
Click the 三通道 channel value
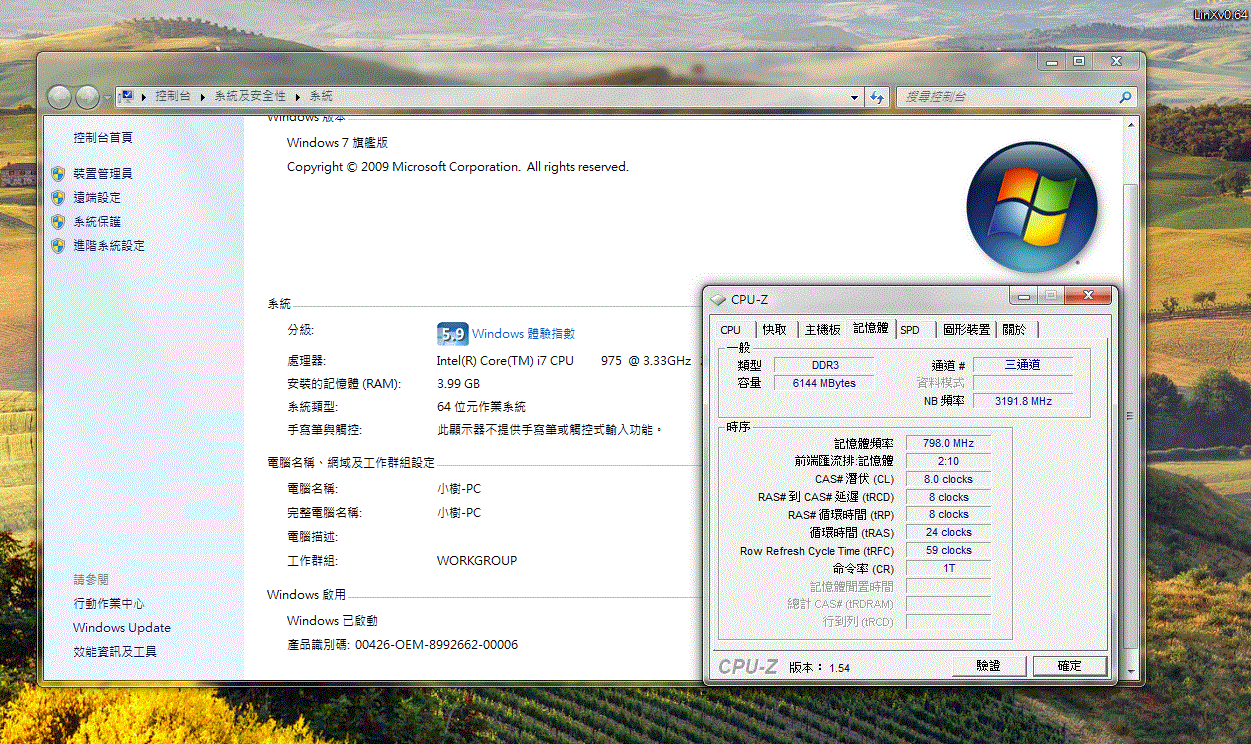[1022, 365]
